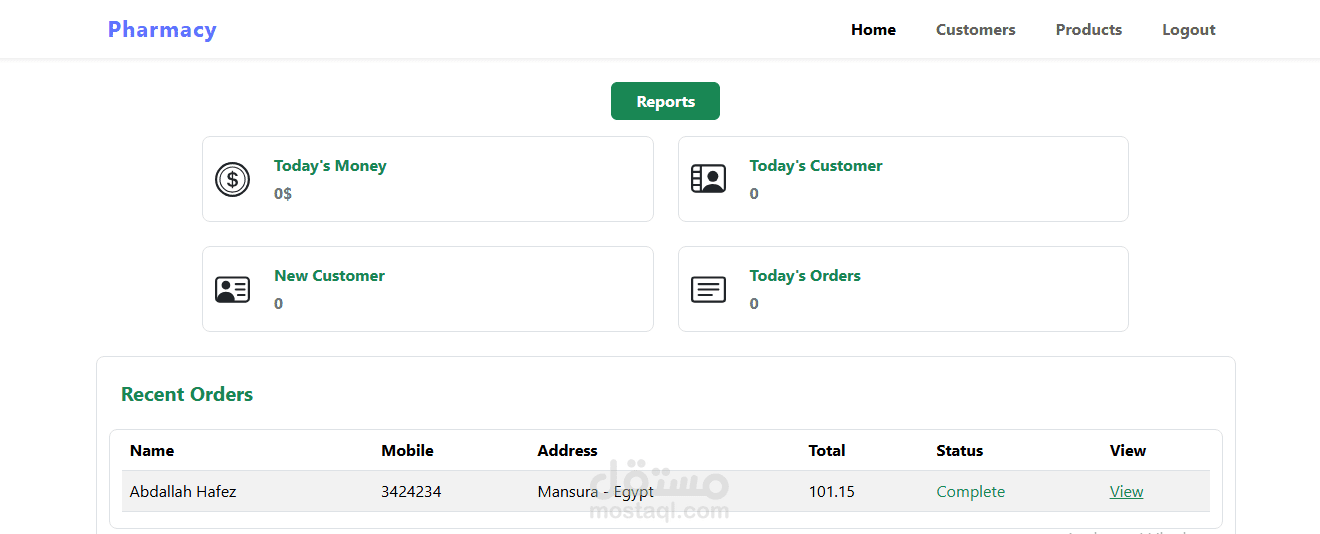This screenshot has height=534, width=1320.
Task: Click the 0 value under New Customer
Action: click(x=278, y=304)
